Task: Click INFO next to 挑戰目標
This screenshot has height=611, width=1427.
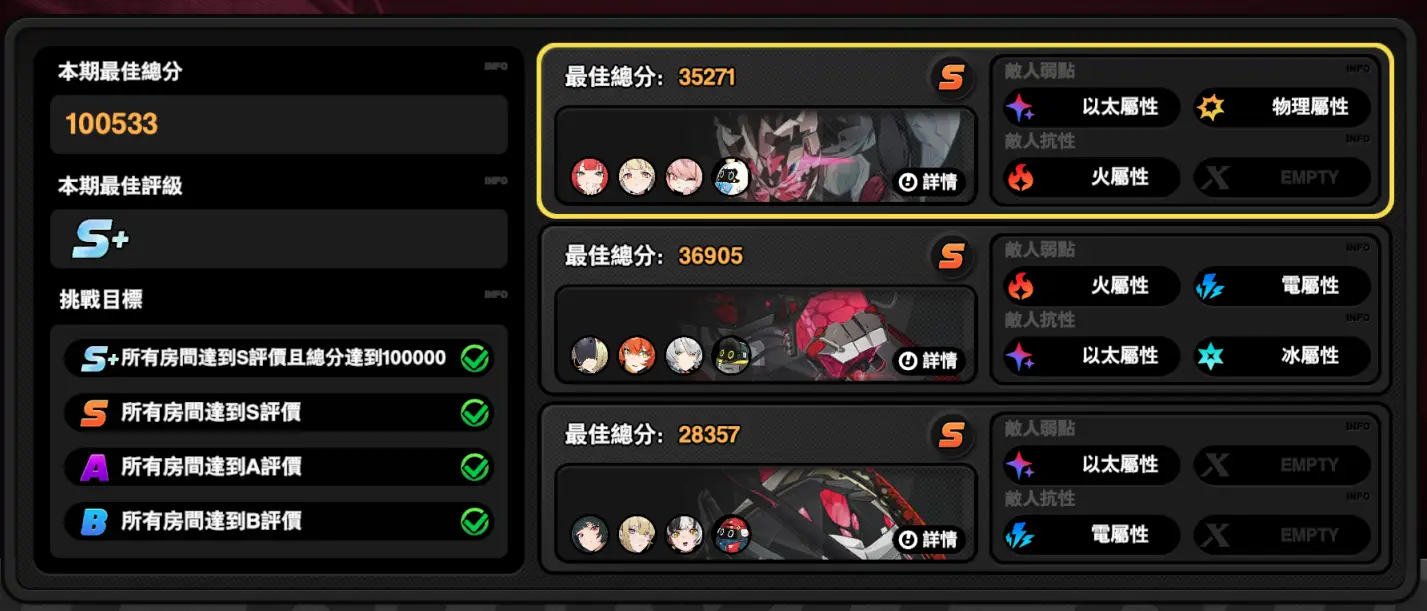Action: (496, 295)
